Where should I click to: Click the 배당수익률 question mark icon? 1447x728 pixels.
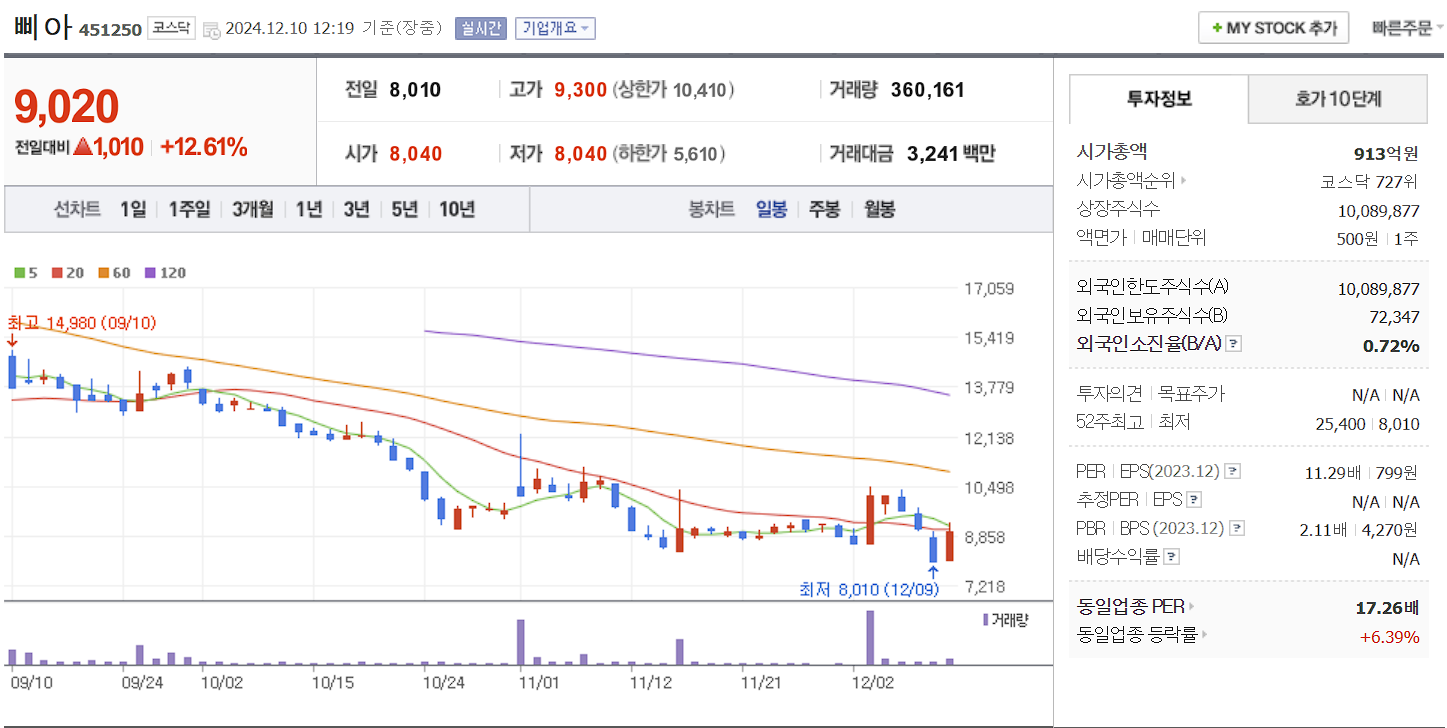[x=1171, y=556]
